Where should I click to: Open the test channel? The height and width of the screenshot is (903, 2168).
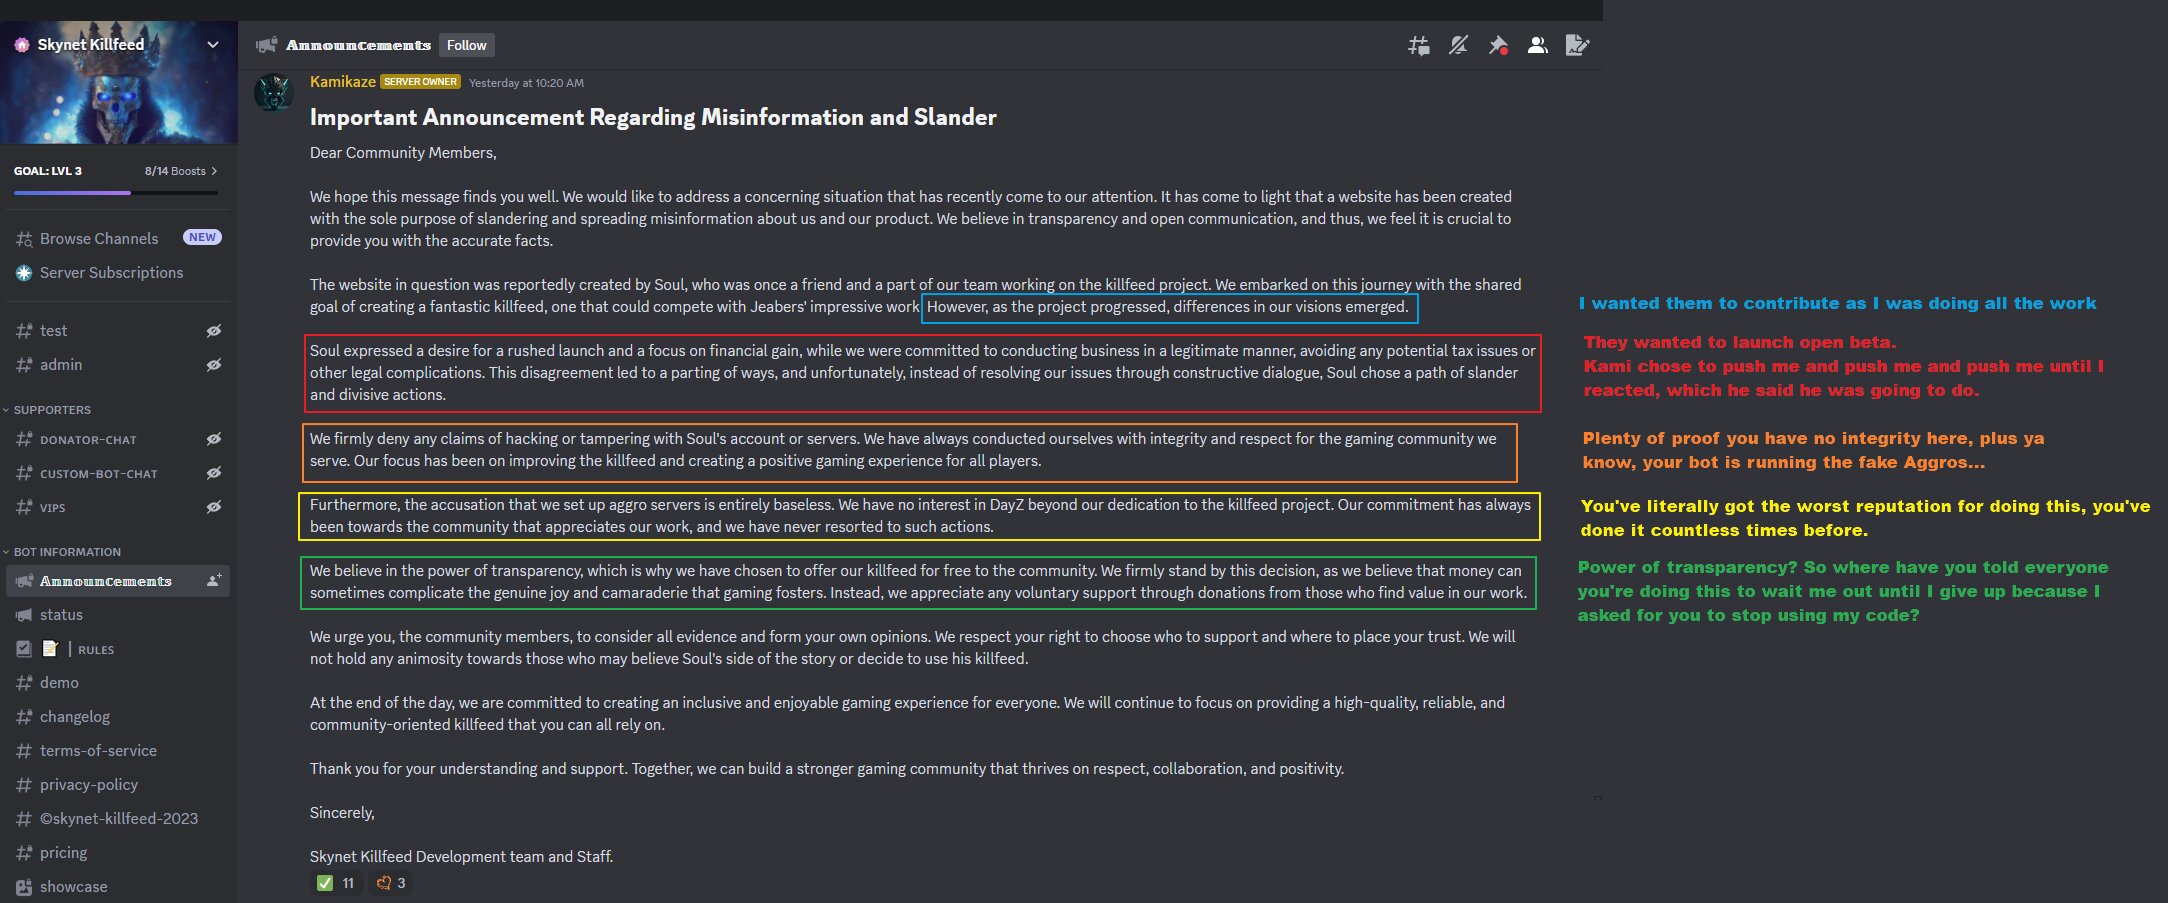pyautogui.click(x=118, y=331)
